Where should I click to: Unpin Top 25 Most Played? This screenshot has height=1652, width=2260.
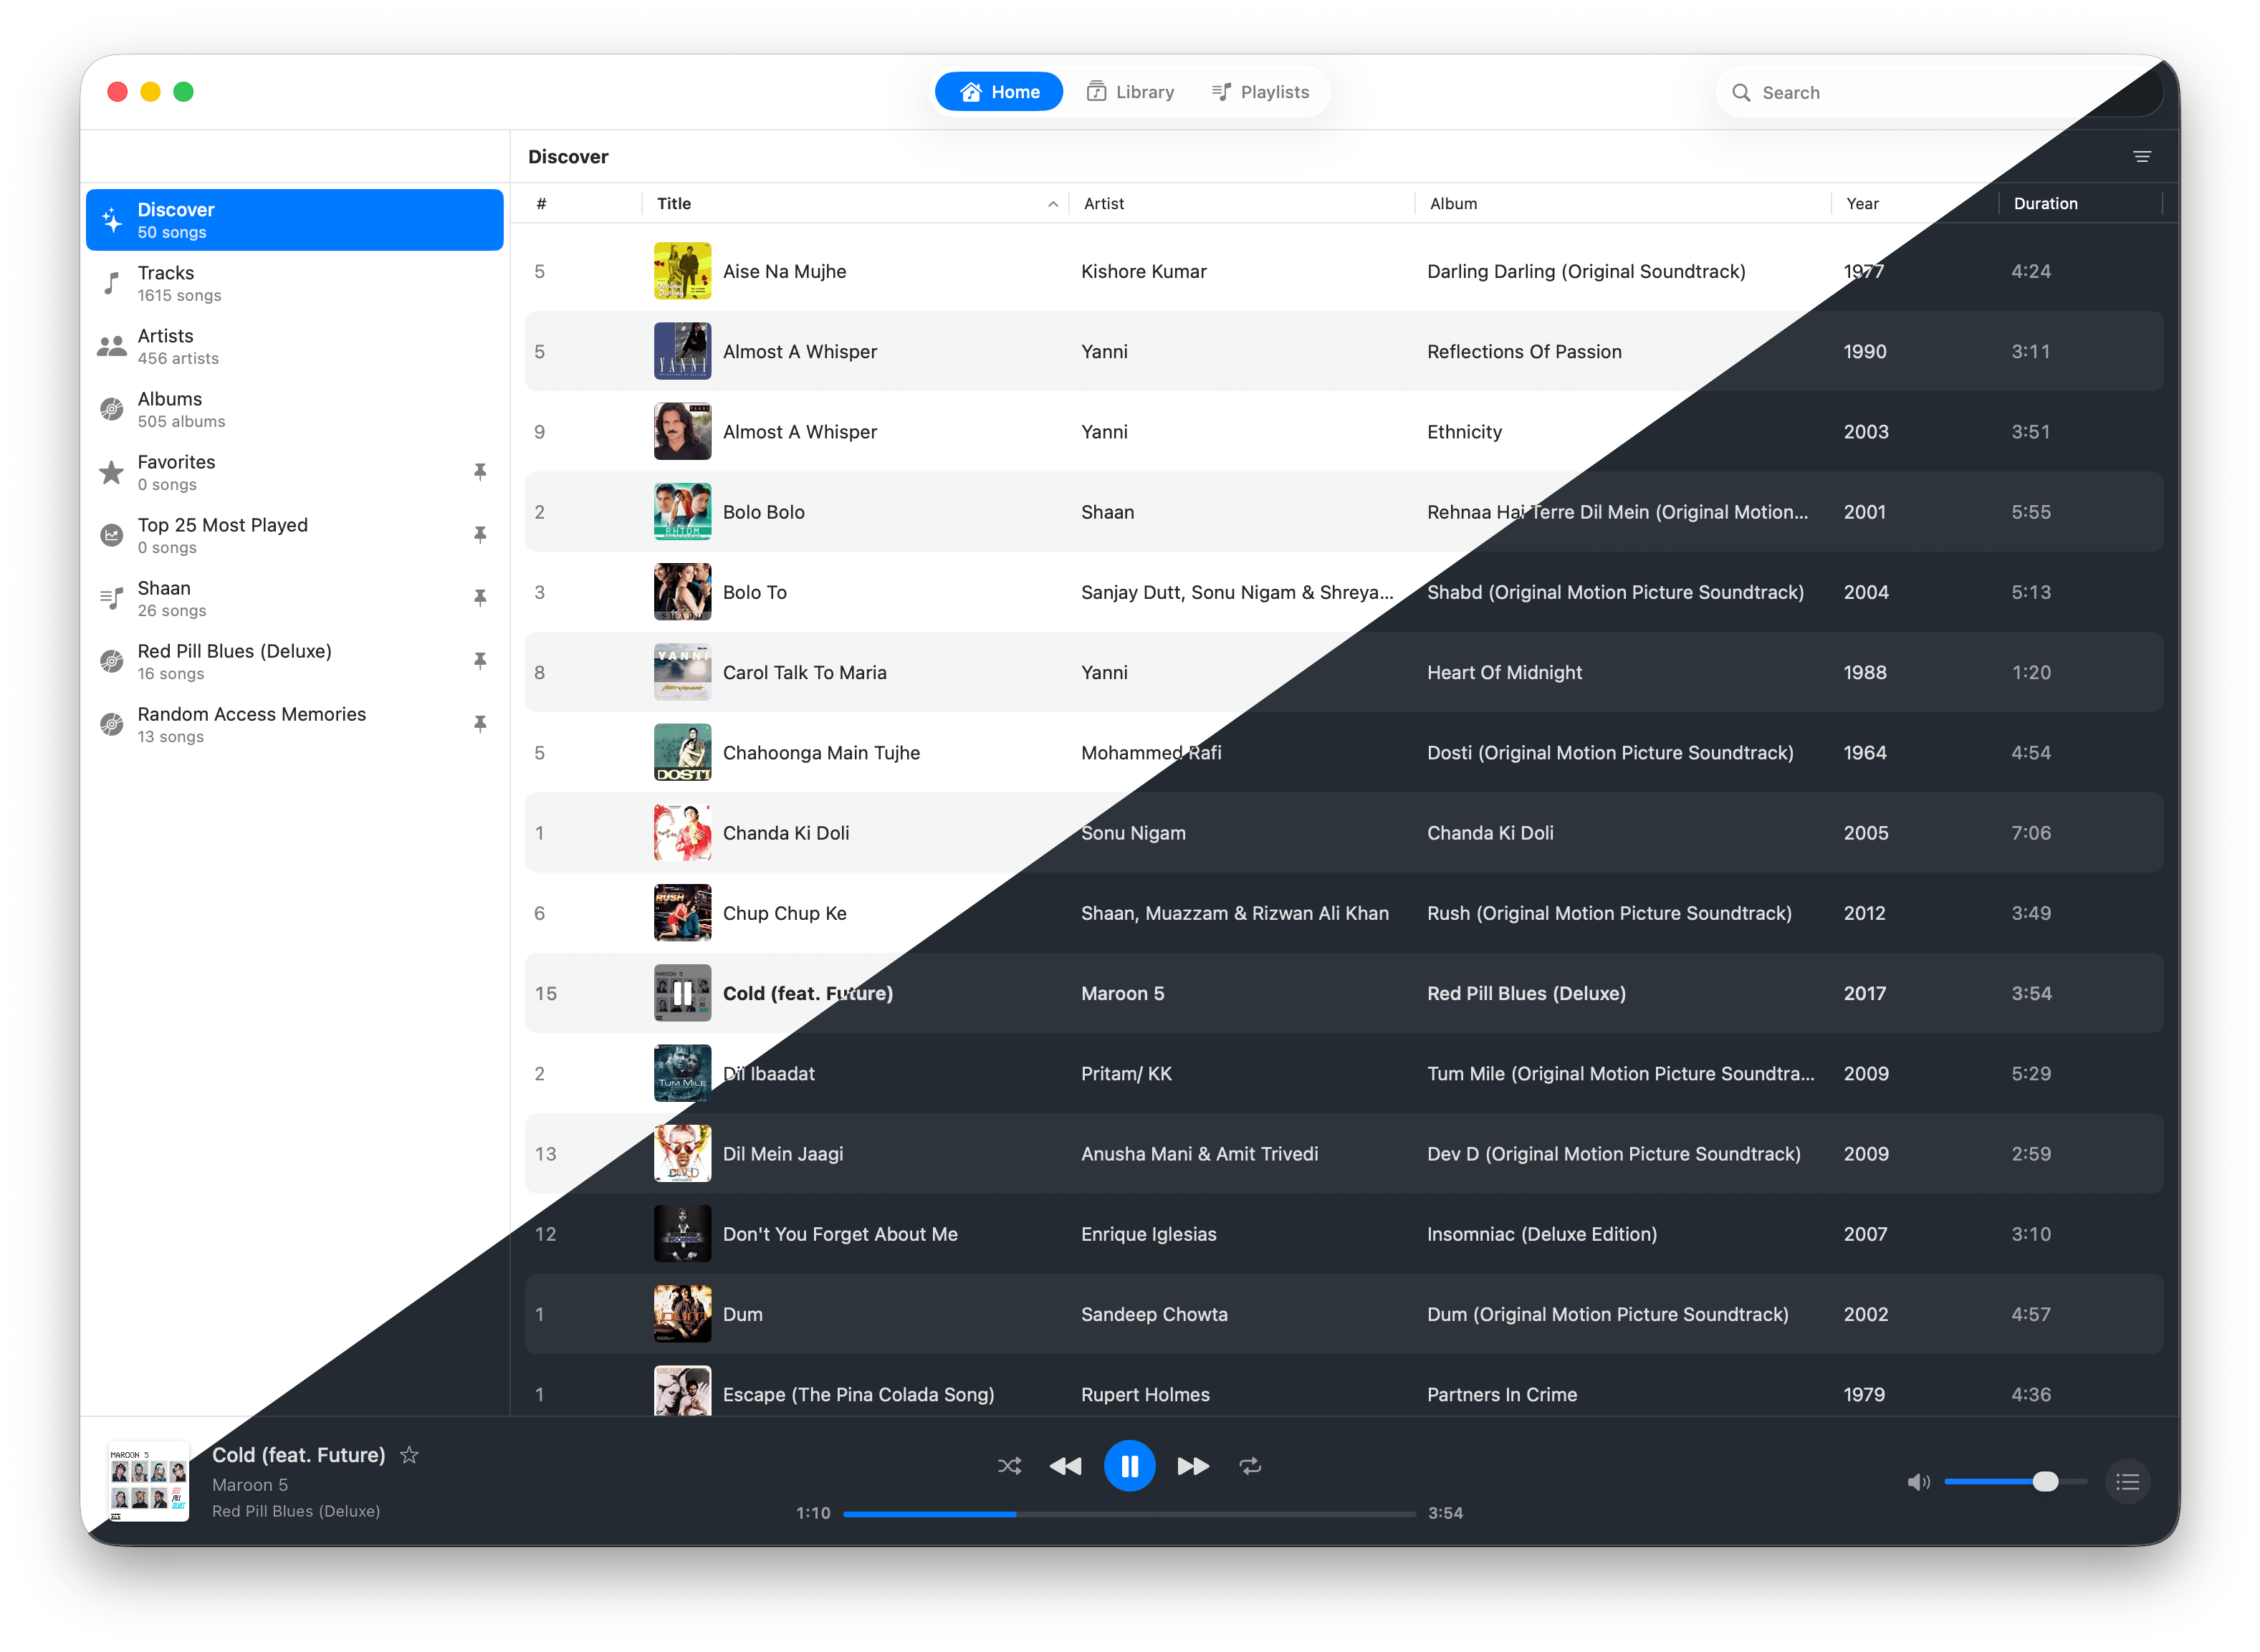coord(480,535)
